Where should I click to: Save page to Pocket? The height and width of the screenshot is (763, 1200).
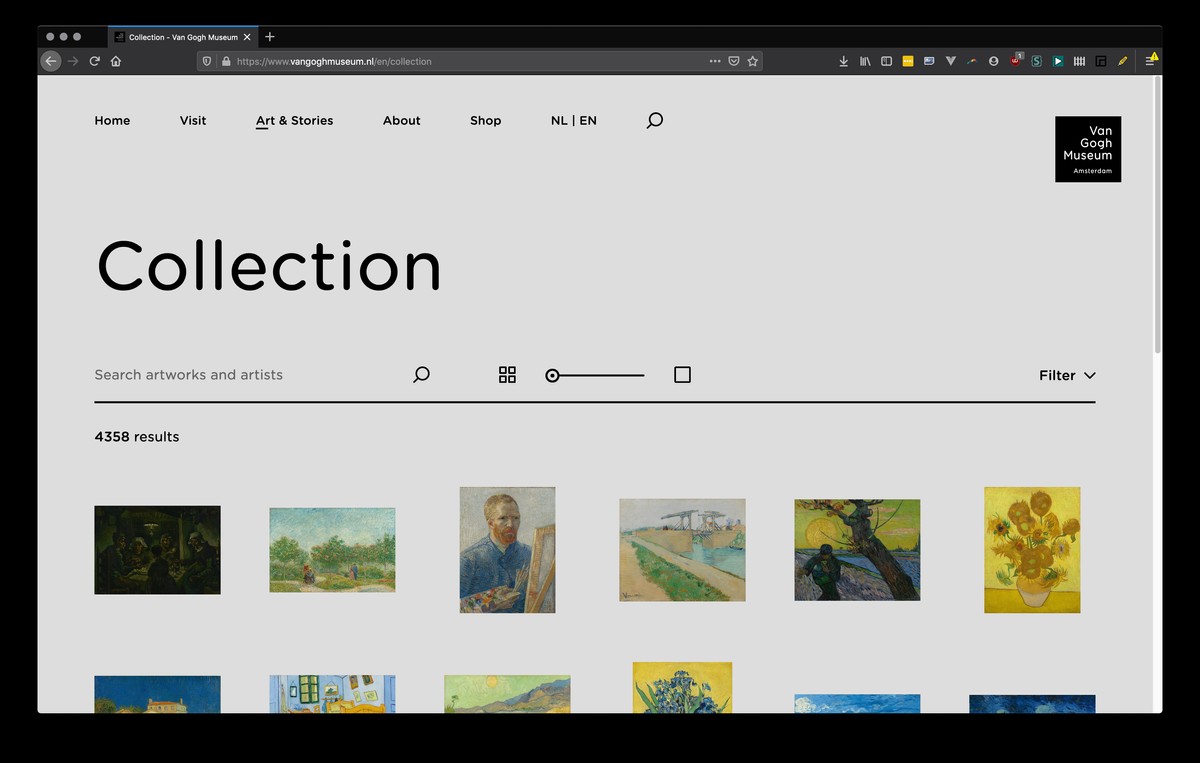pos(734,61)
